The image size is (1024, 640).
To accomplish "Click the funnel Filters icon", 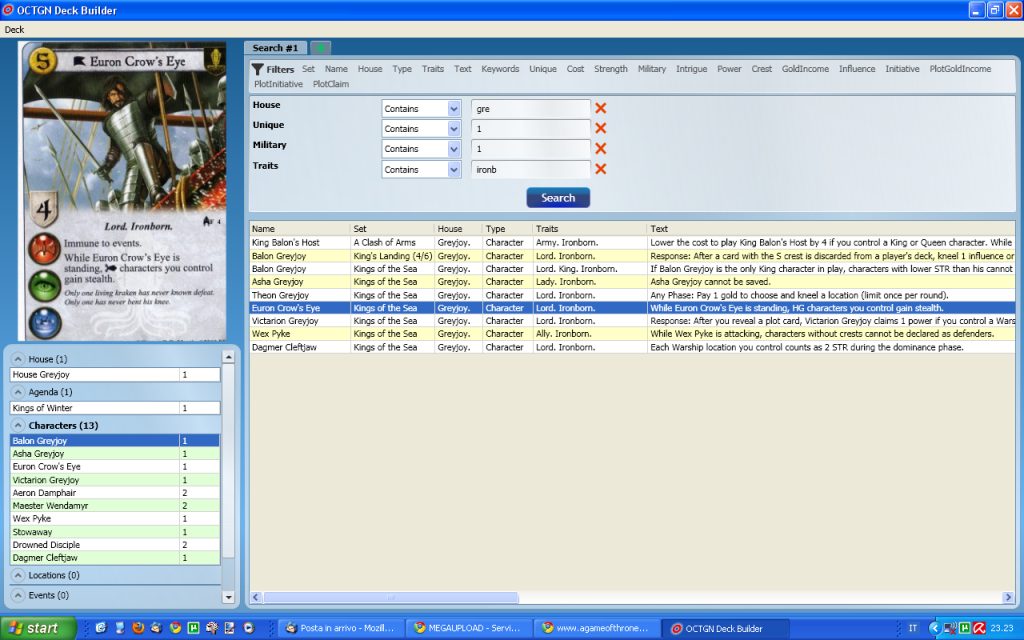I will [x=257, y=69].
